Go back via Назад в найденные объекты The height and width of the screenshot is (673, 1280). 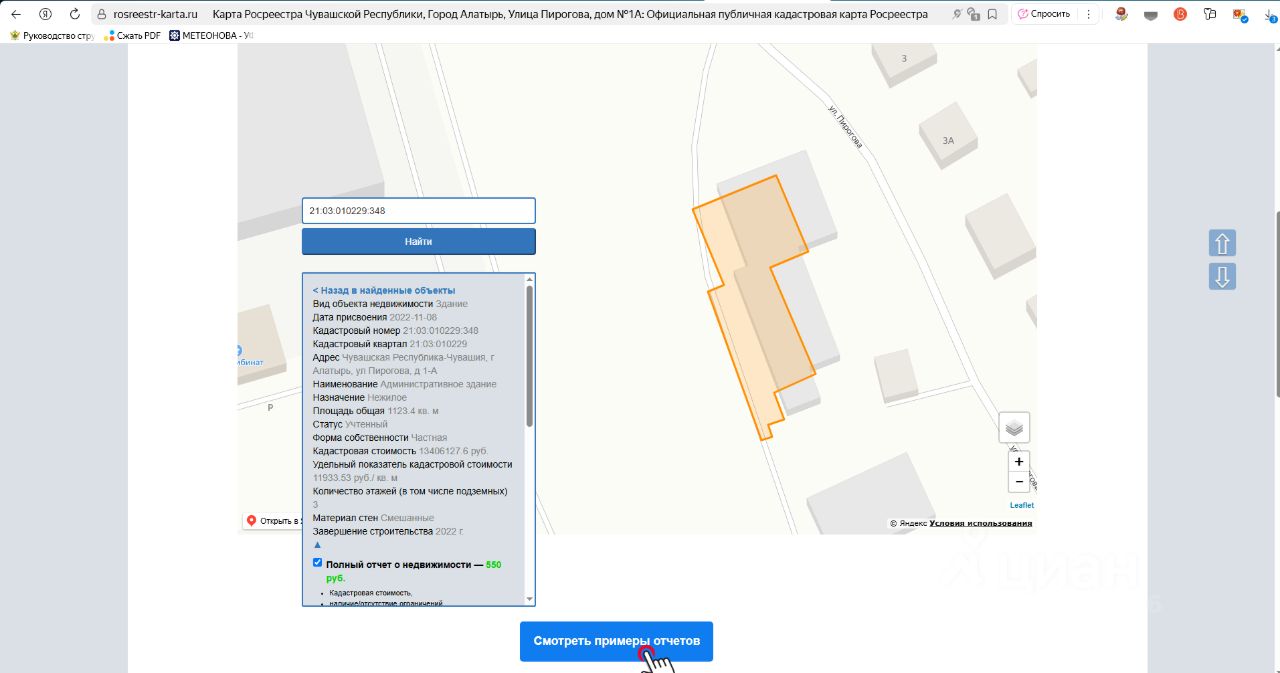[x=384, y=290]
